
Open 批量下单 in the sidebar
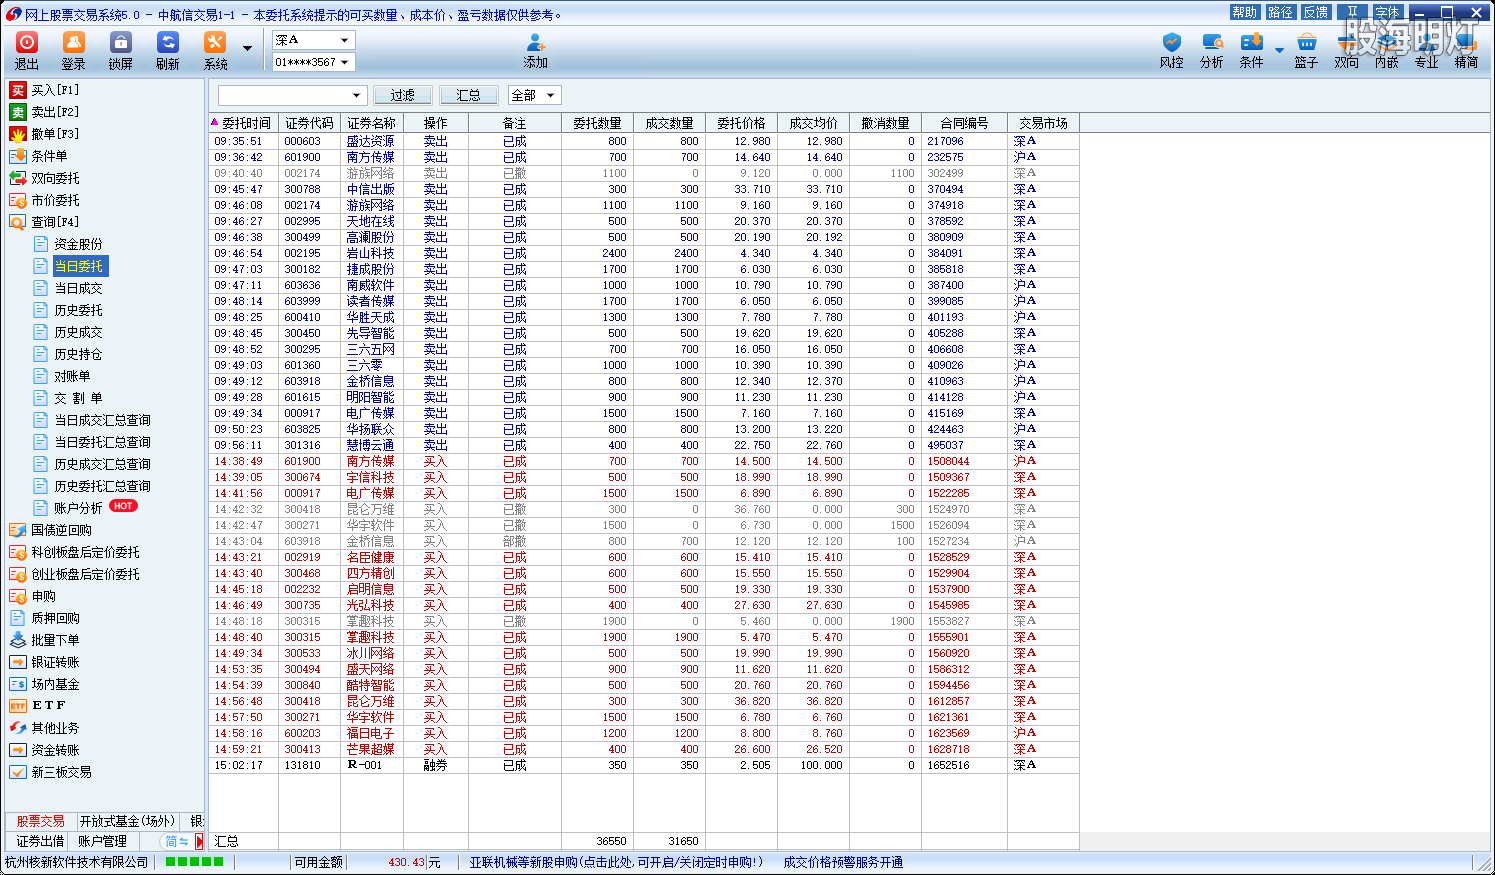point(45,640)
